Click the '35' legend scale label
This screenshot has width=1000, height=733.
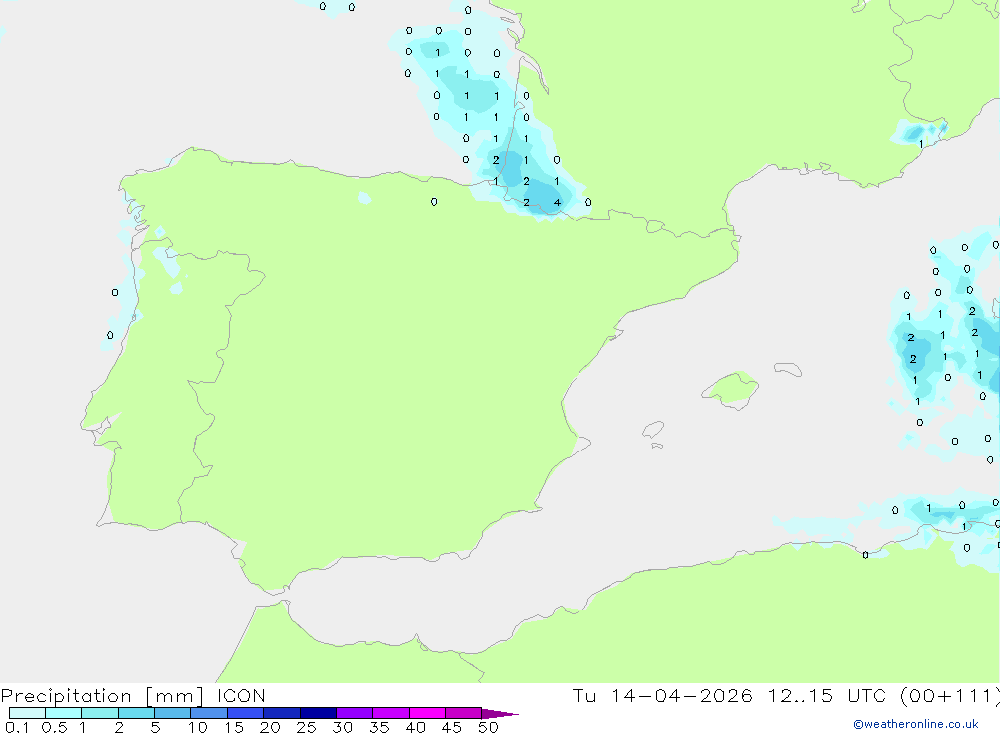coord(379,727)
